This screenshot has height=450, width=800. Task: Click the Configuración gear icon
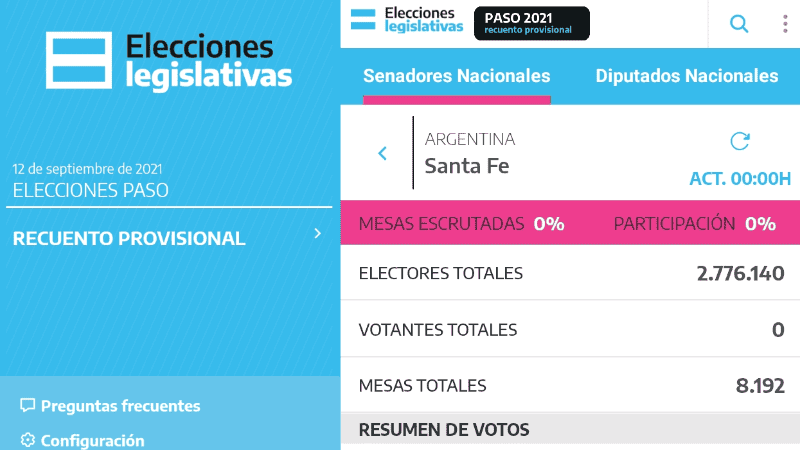pyautogui.click(x=28, y=440)
